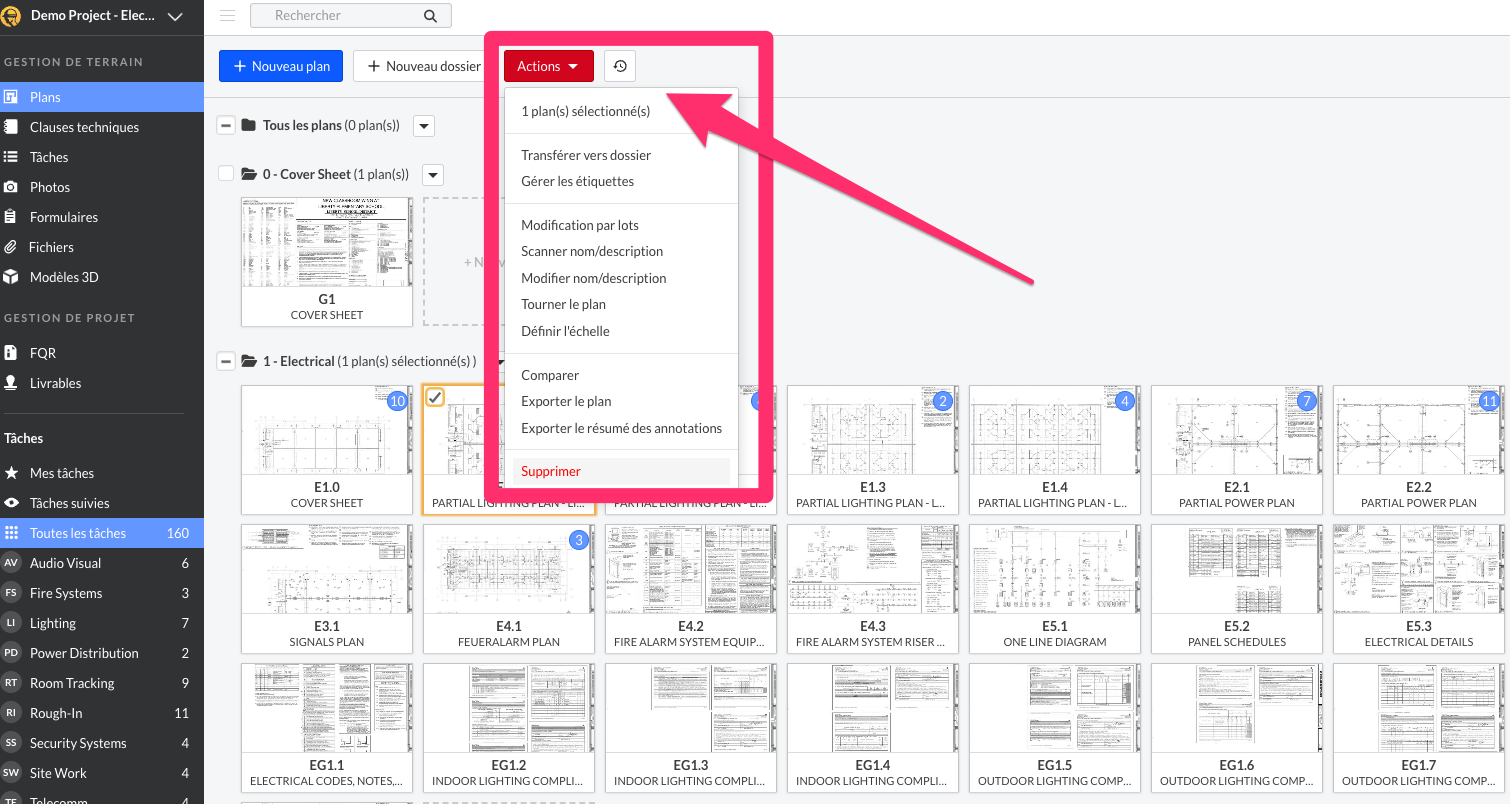
Task: Open the E1.3 Partial Lighting Plan
Action: 873,450
